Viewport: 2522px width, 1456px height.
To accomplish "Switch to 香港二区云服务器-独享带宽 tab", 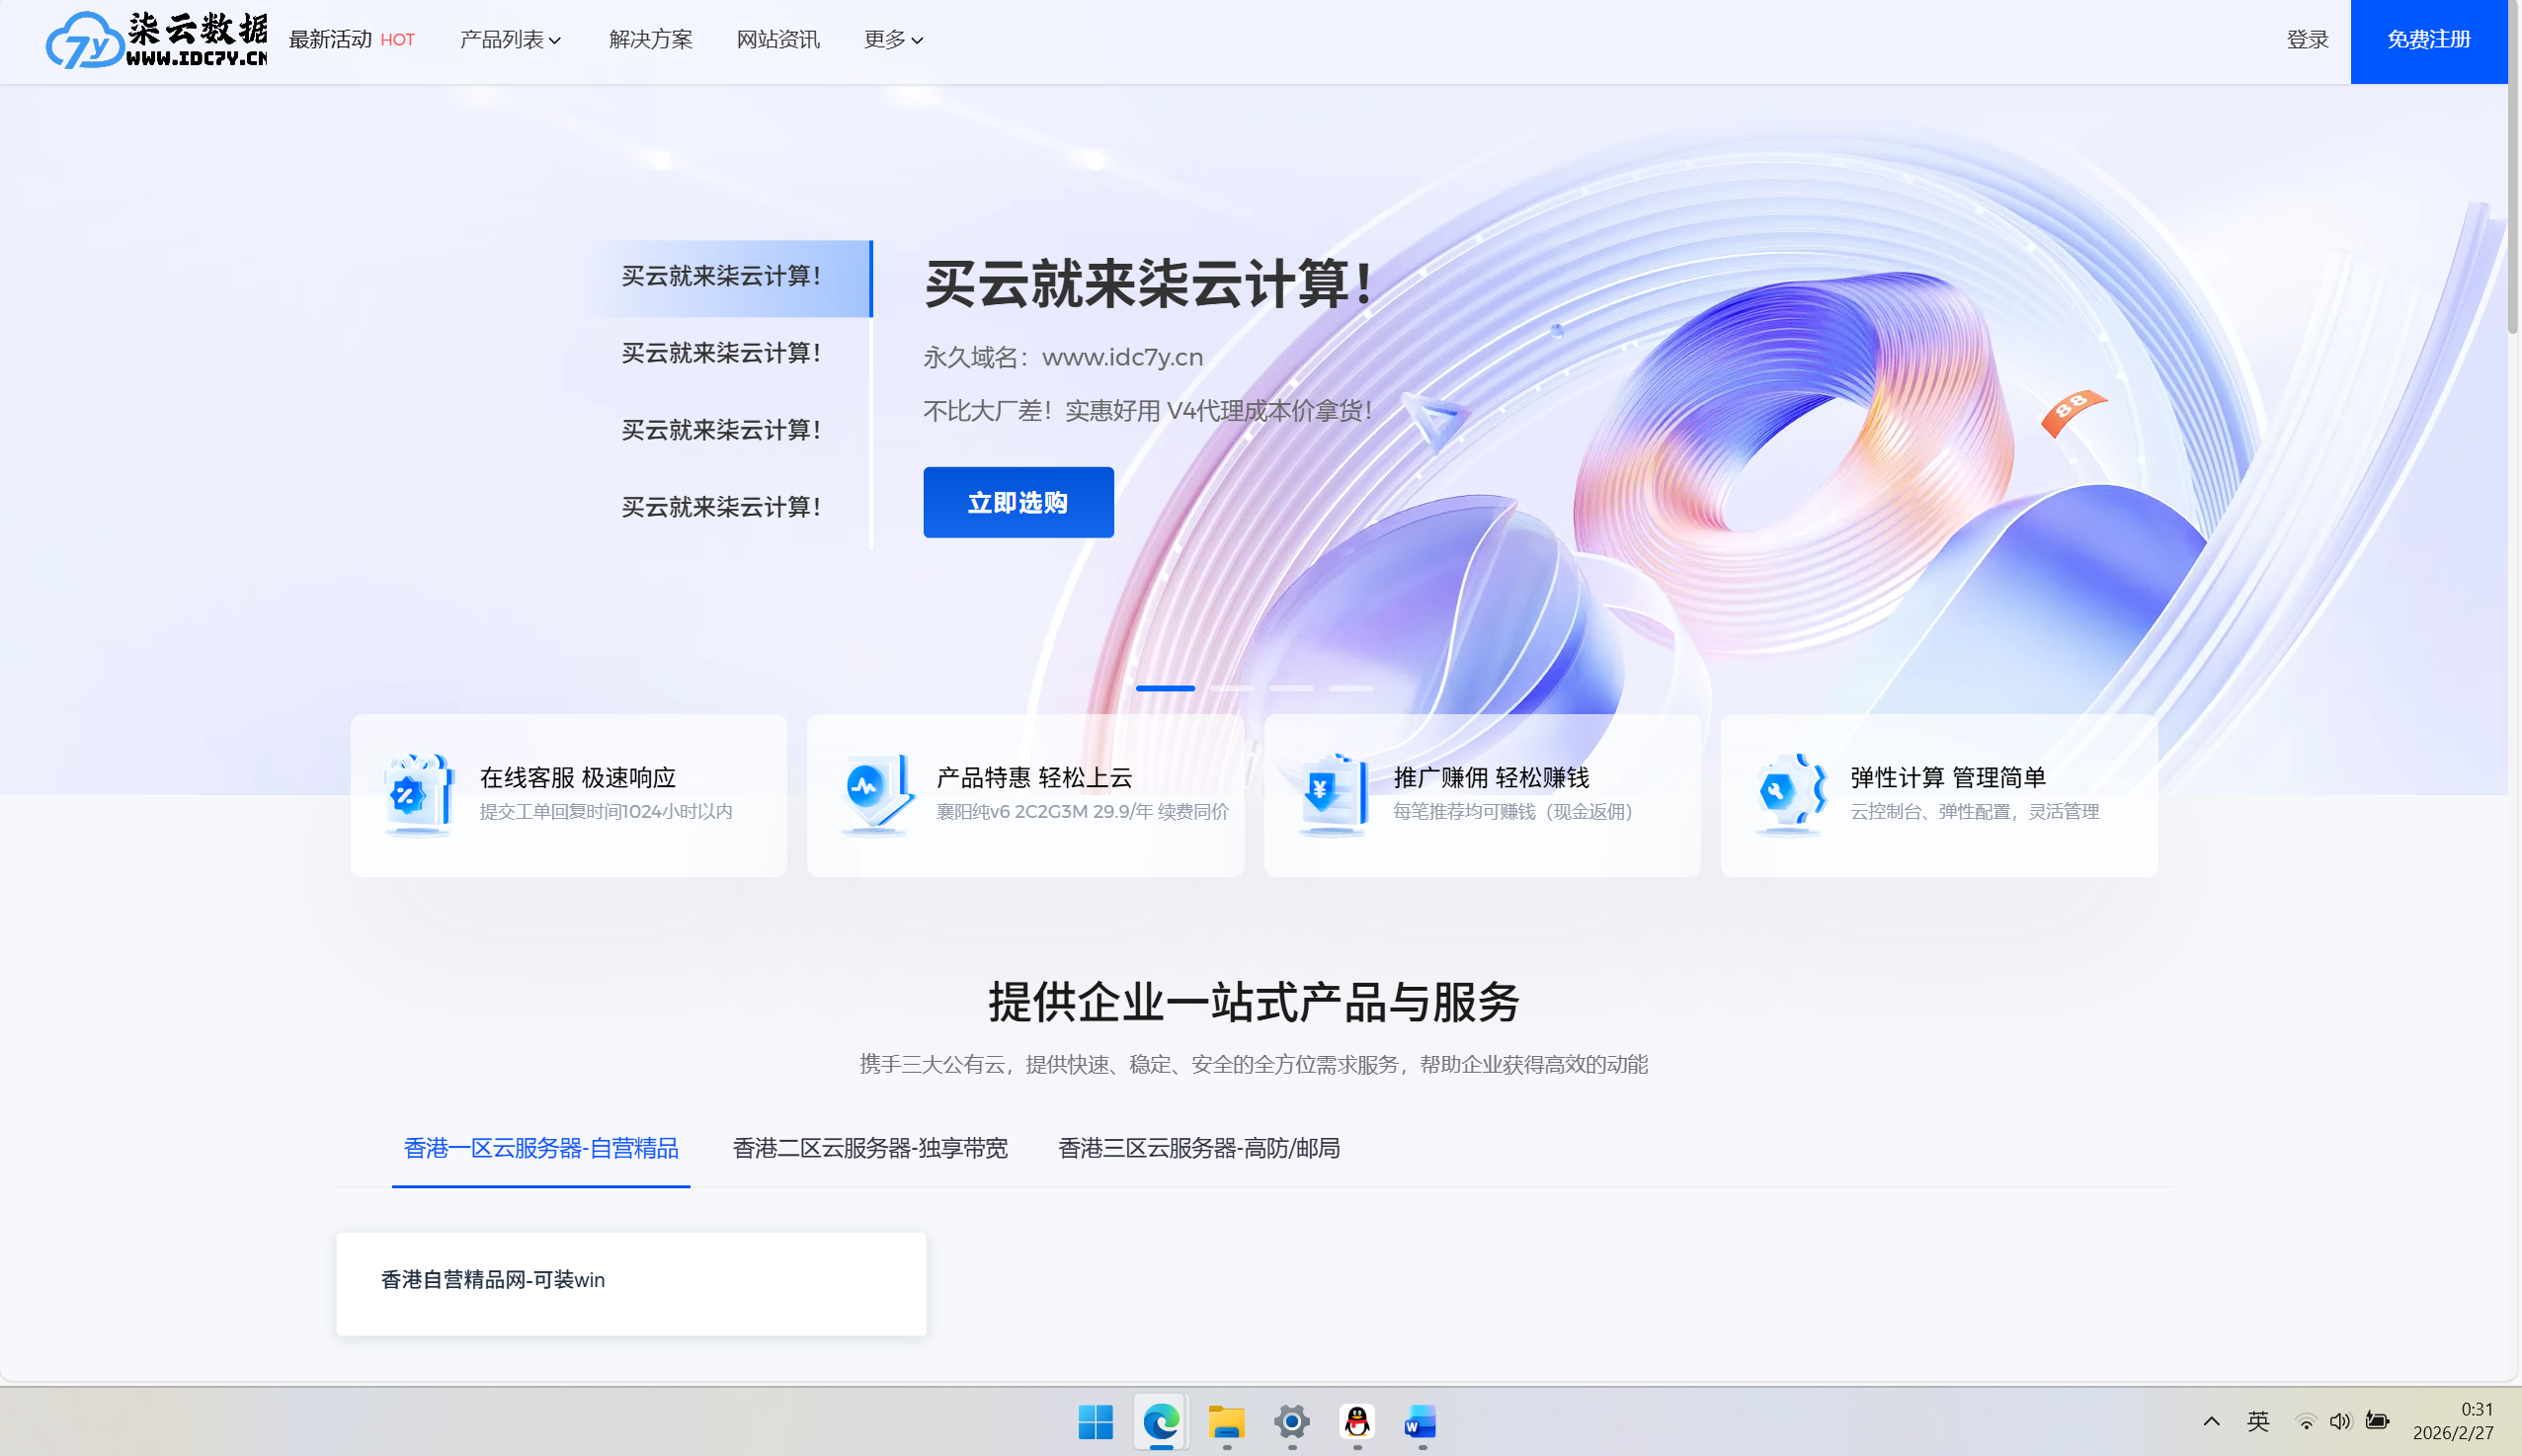I will click(x=870, y=1148).
